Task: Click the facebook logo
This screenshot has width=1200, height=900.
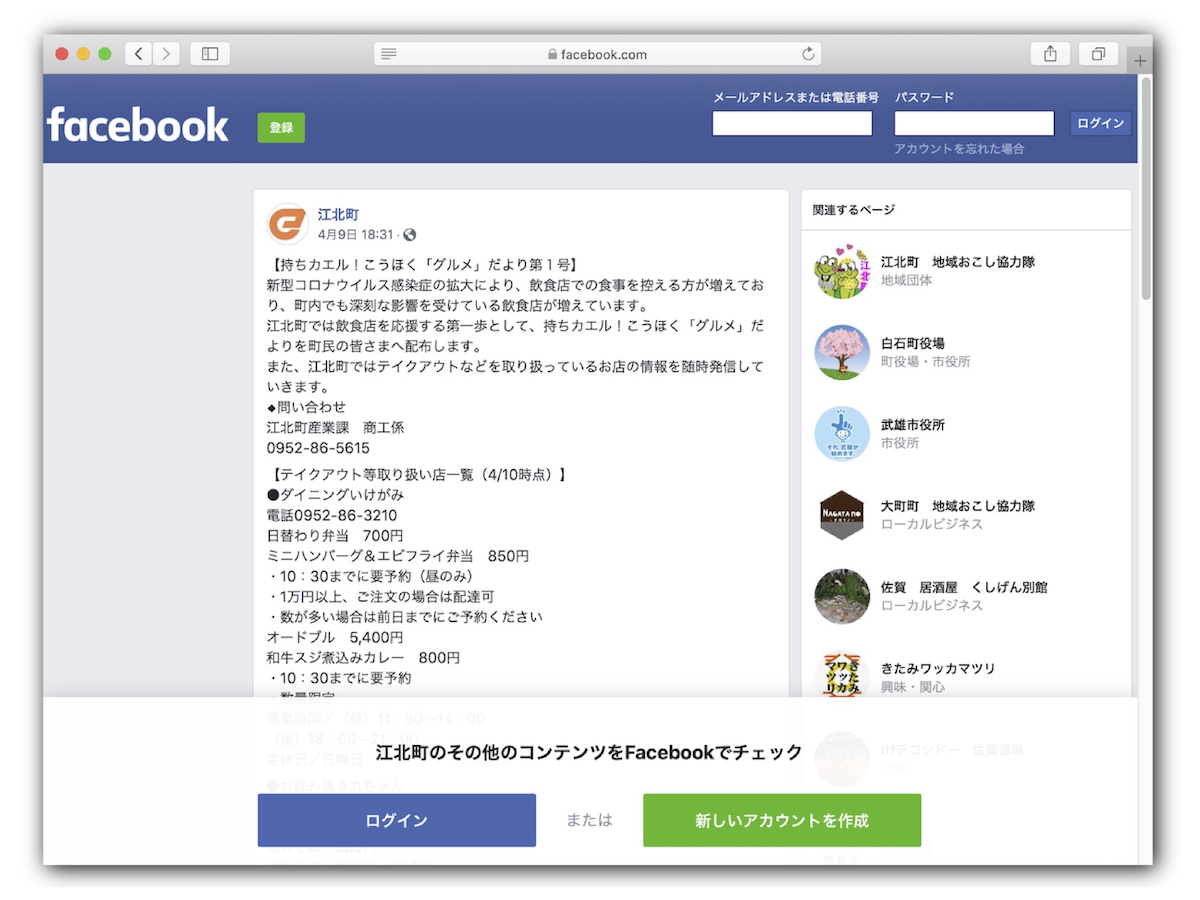Action: coord(138,125)
